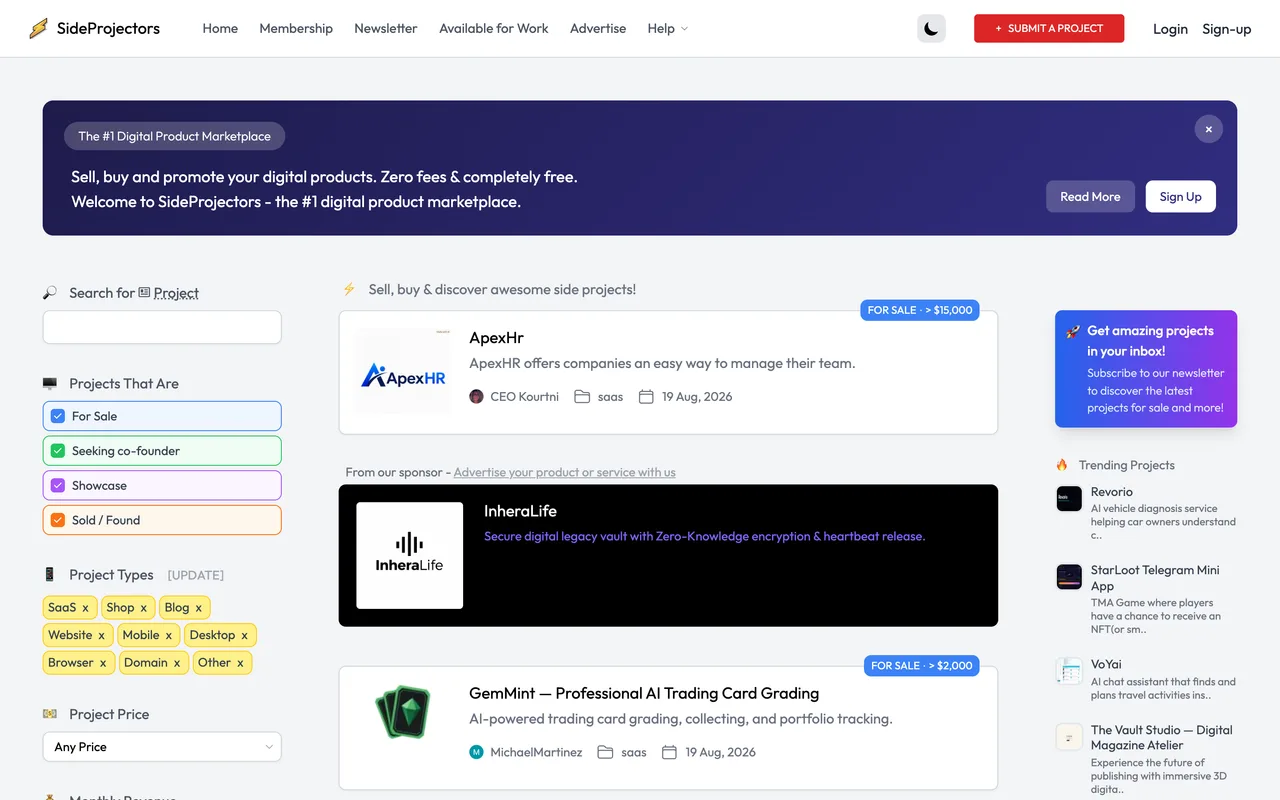1280x800 pixels.
Task: Close the marketplace banner
Action: tap(1208, 129)
